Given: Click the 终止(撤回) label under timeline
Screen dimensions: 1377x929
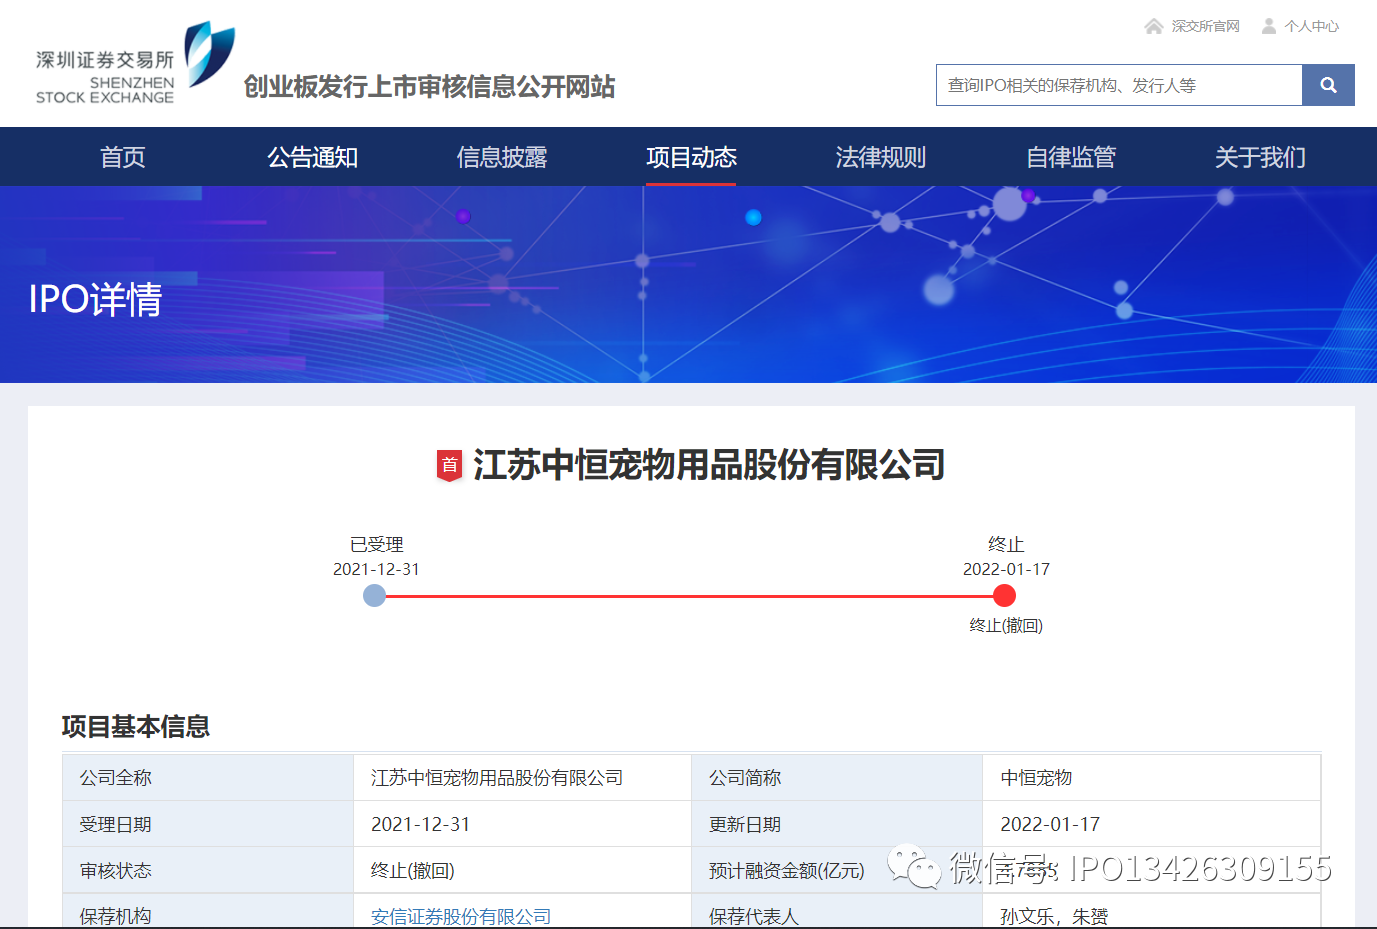Looking at the screenshot, I should (1006, 625).
